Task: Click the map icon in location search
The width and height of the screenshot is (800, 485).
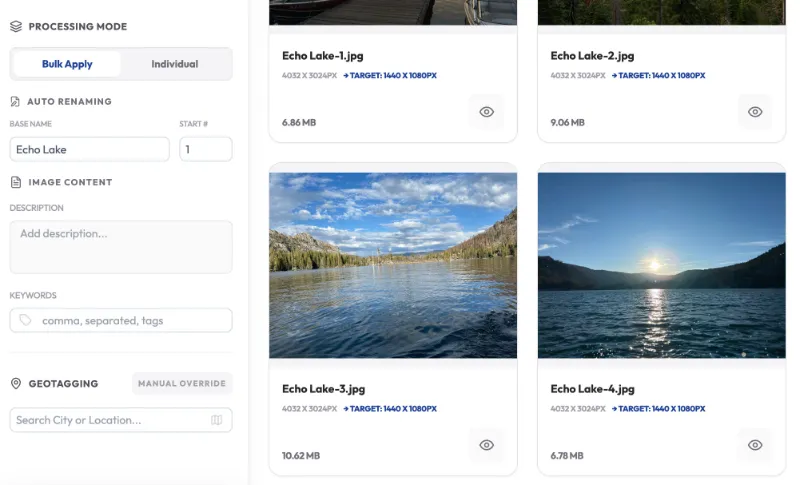Action: 217,420
